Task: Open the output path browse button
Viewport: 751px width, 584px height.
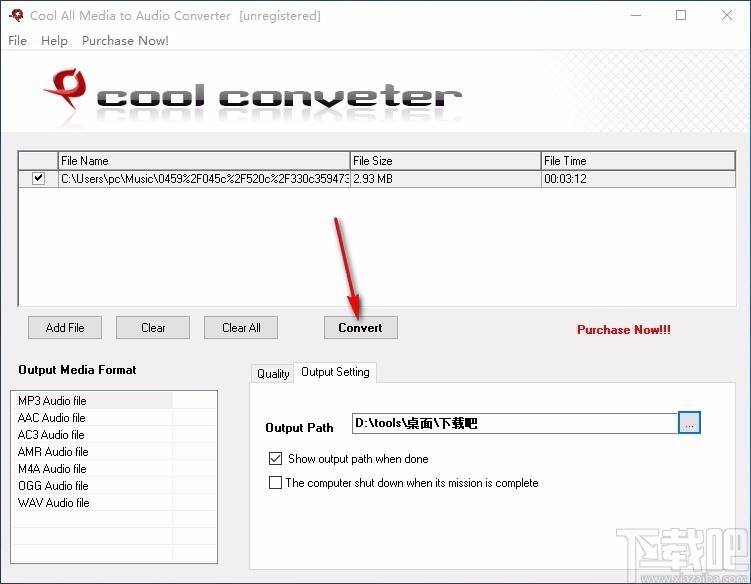Action: click(689, 423)
